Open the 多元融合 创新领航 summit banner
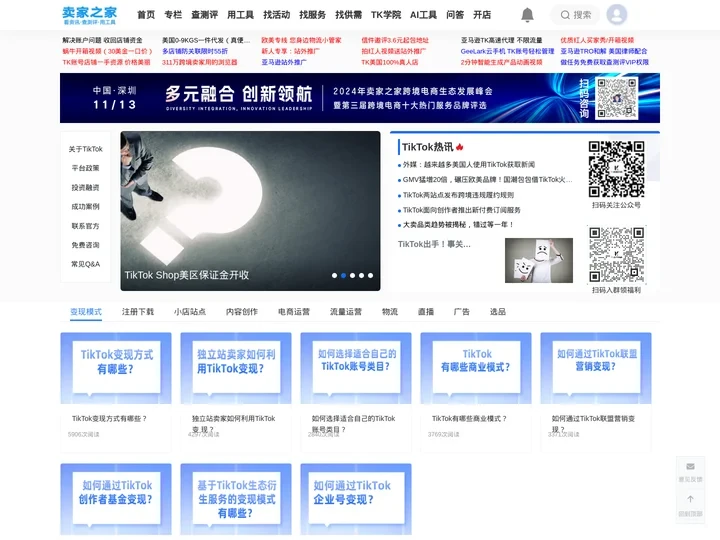Image resolution: width=720 pixels, height=540 pixels. [360, 98]
